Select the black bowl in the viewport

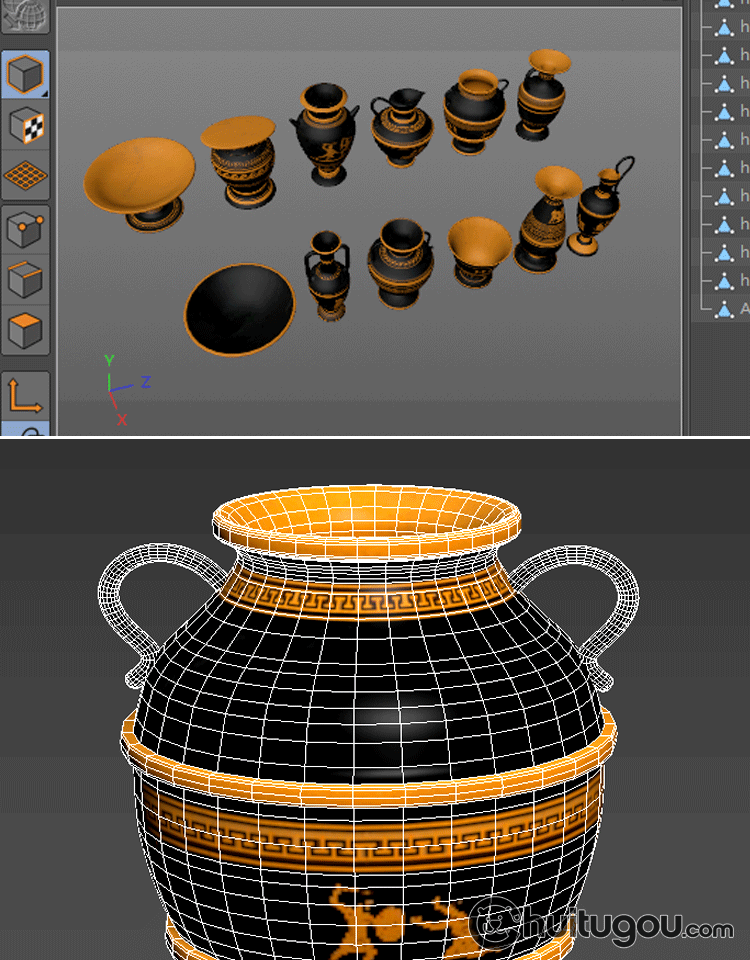click(240, 310)
